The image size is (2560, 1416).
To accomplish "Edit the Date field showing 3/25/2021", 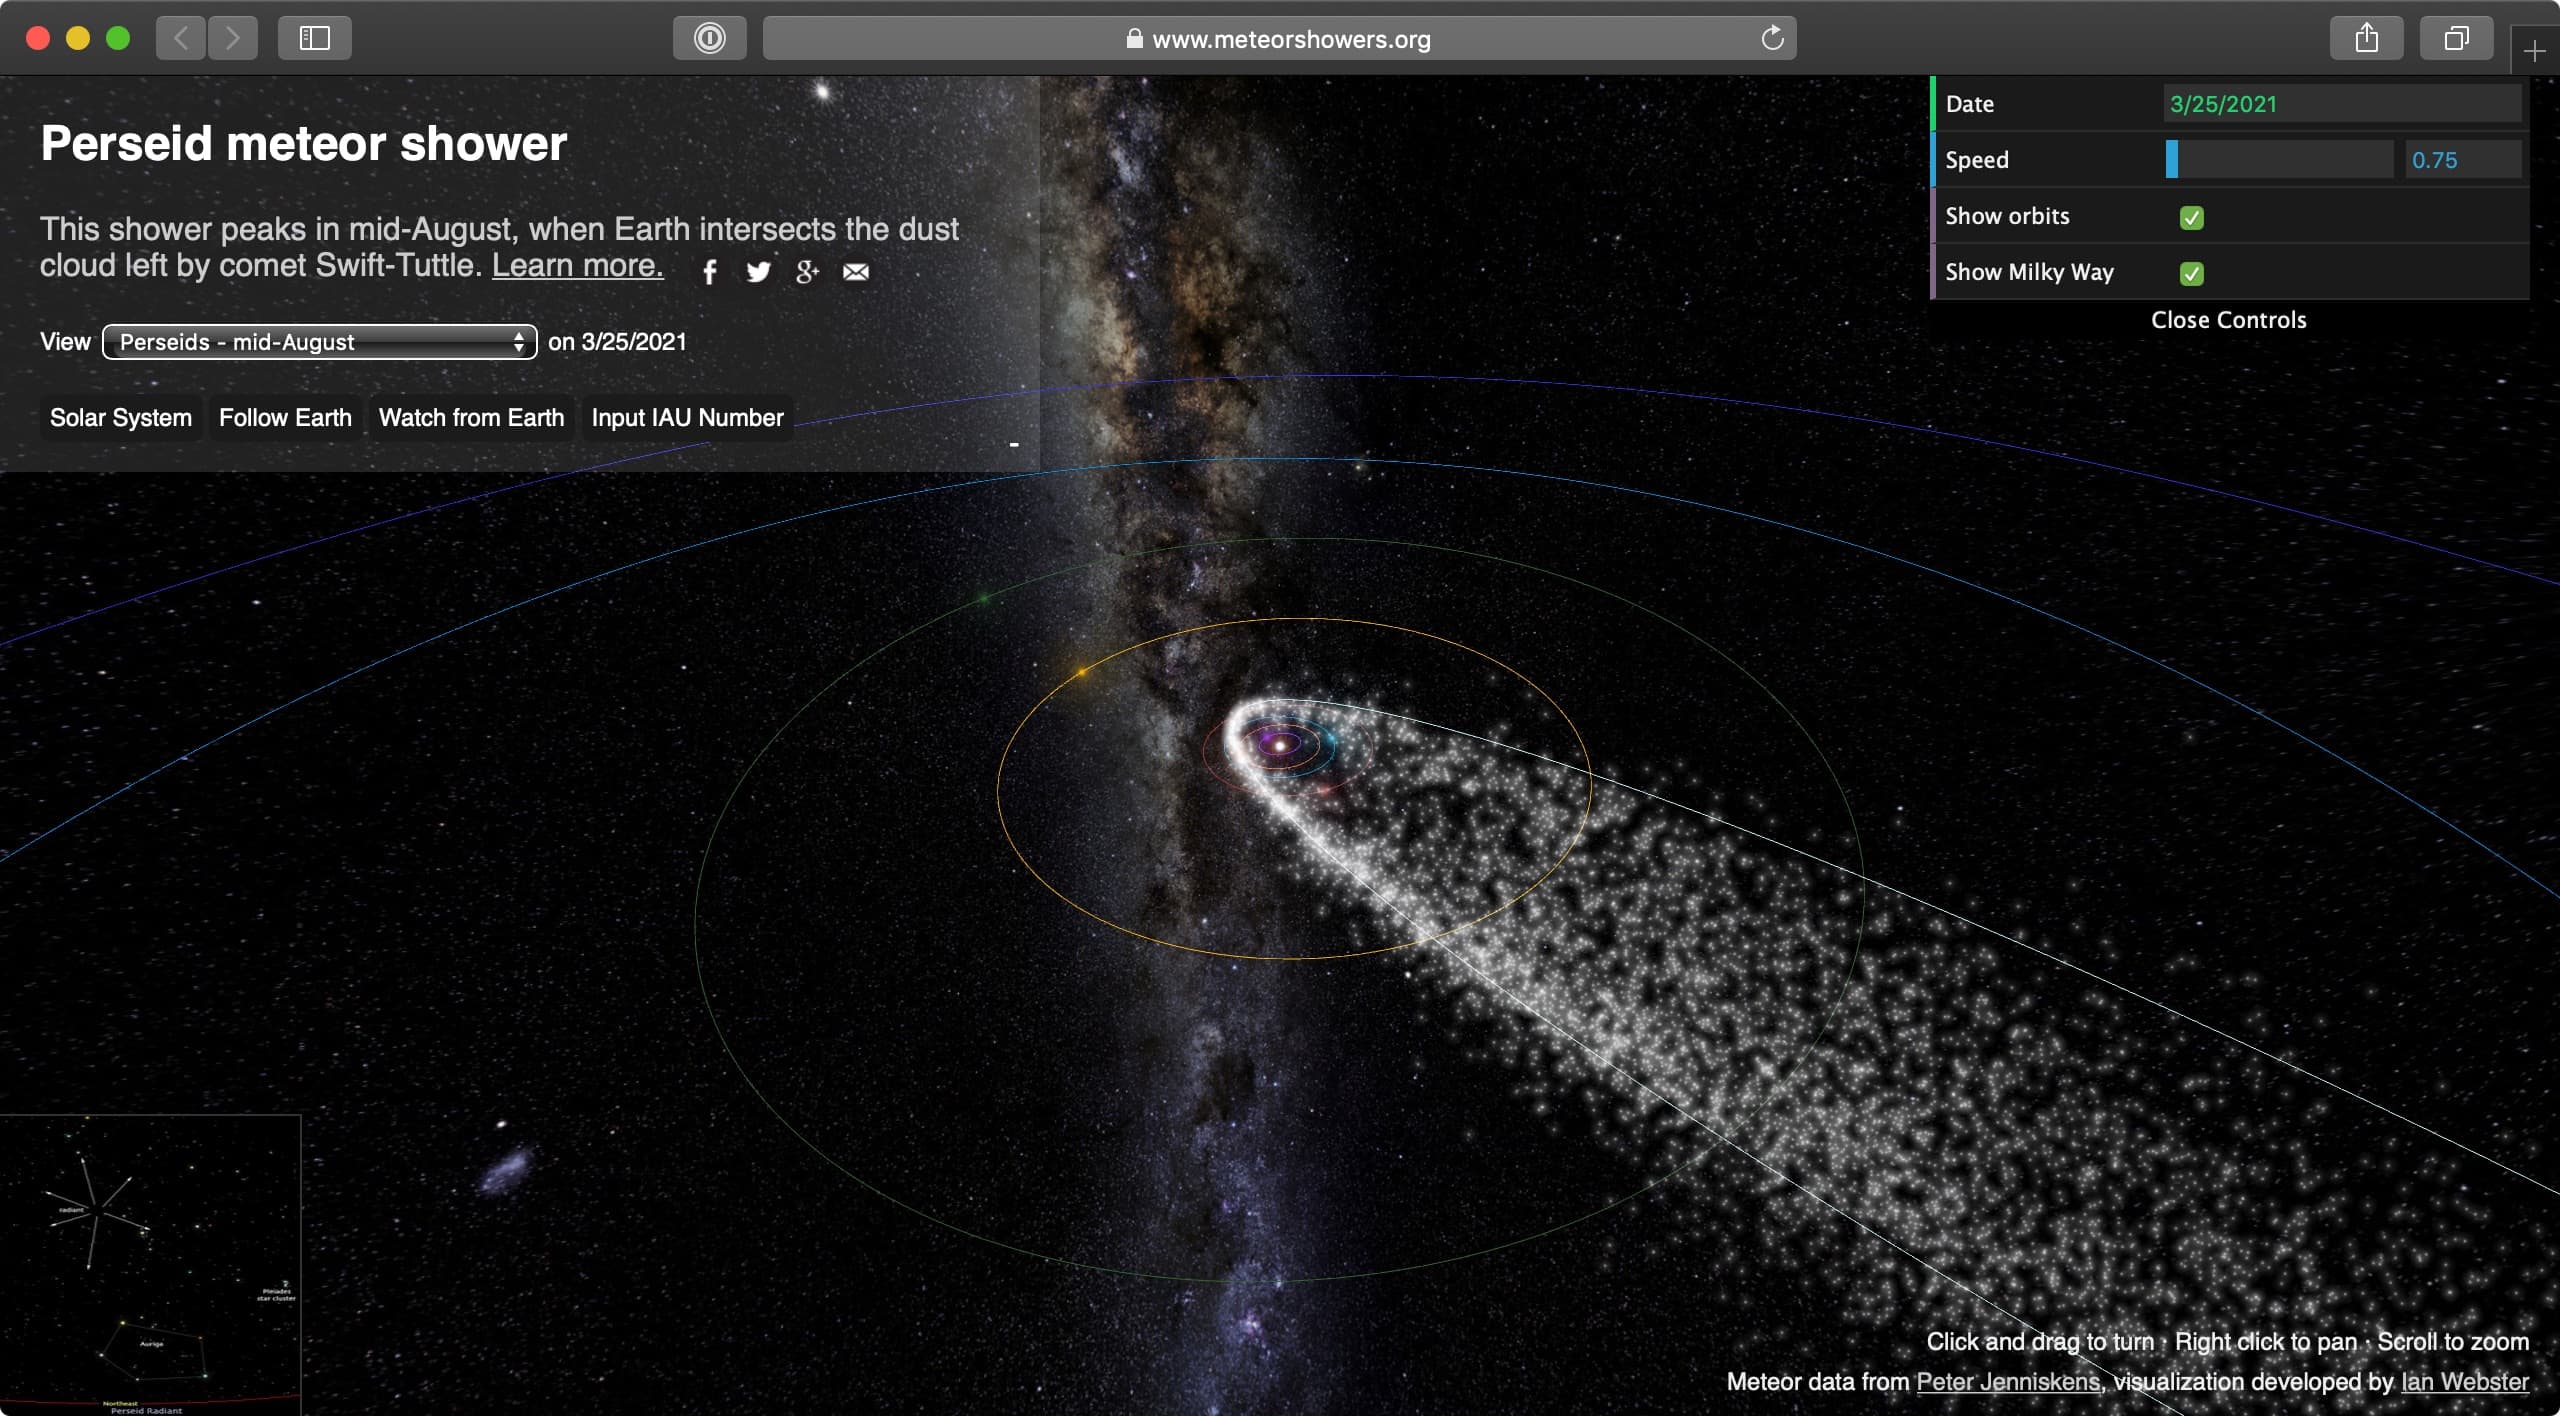I will 2342,104.
